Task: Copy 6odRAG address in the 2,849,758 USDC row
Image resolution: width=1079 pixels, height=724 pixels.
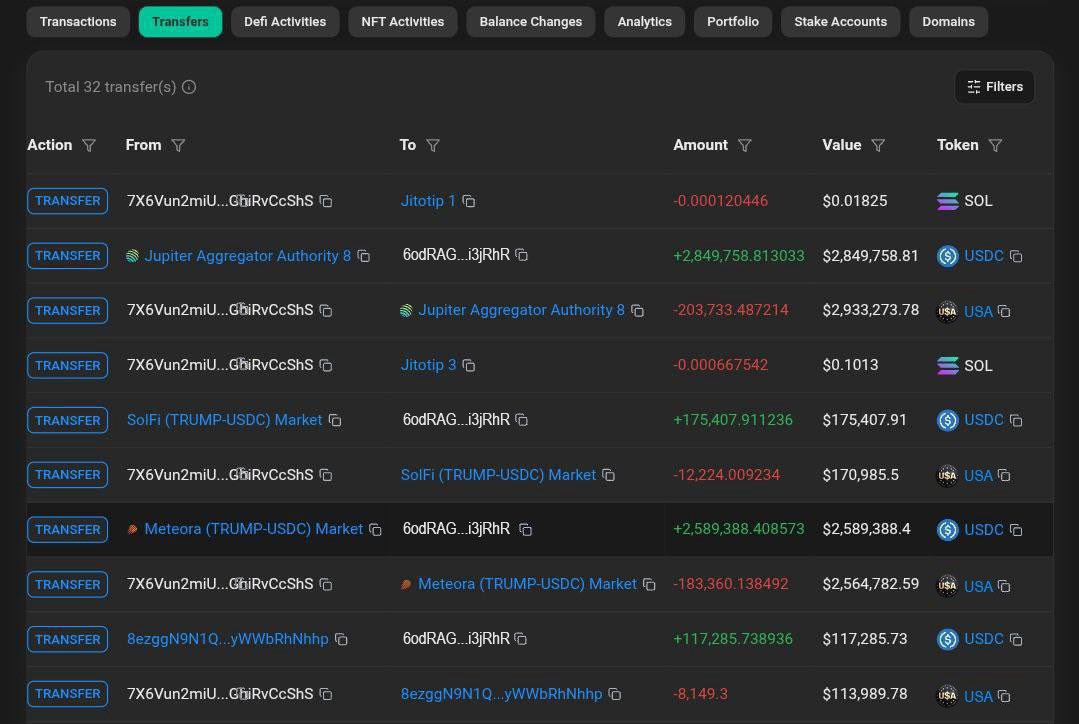Action: (522, 255)
